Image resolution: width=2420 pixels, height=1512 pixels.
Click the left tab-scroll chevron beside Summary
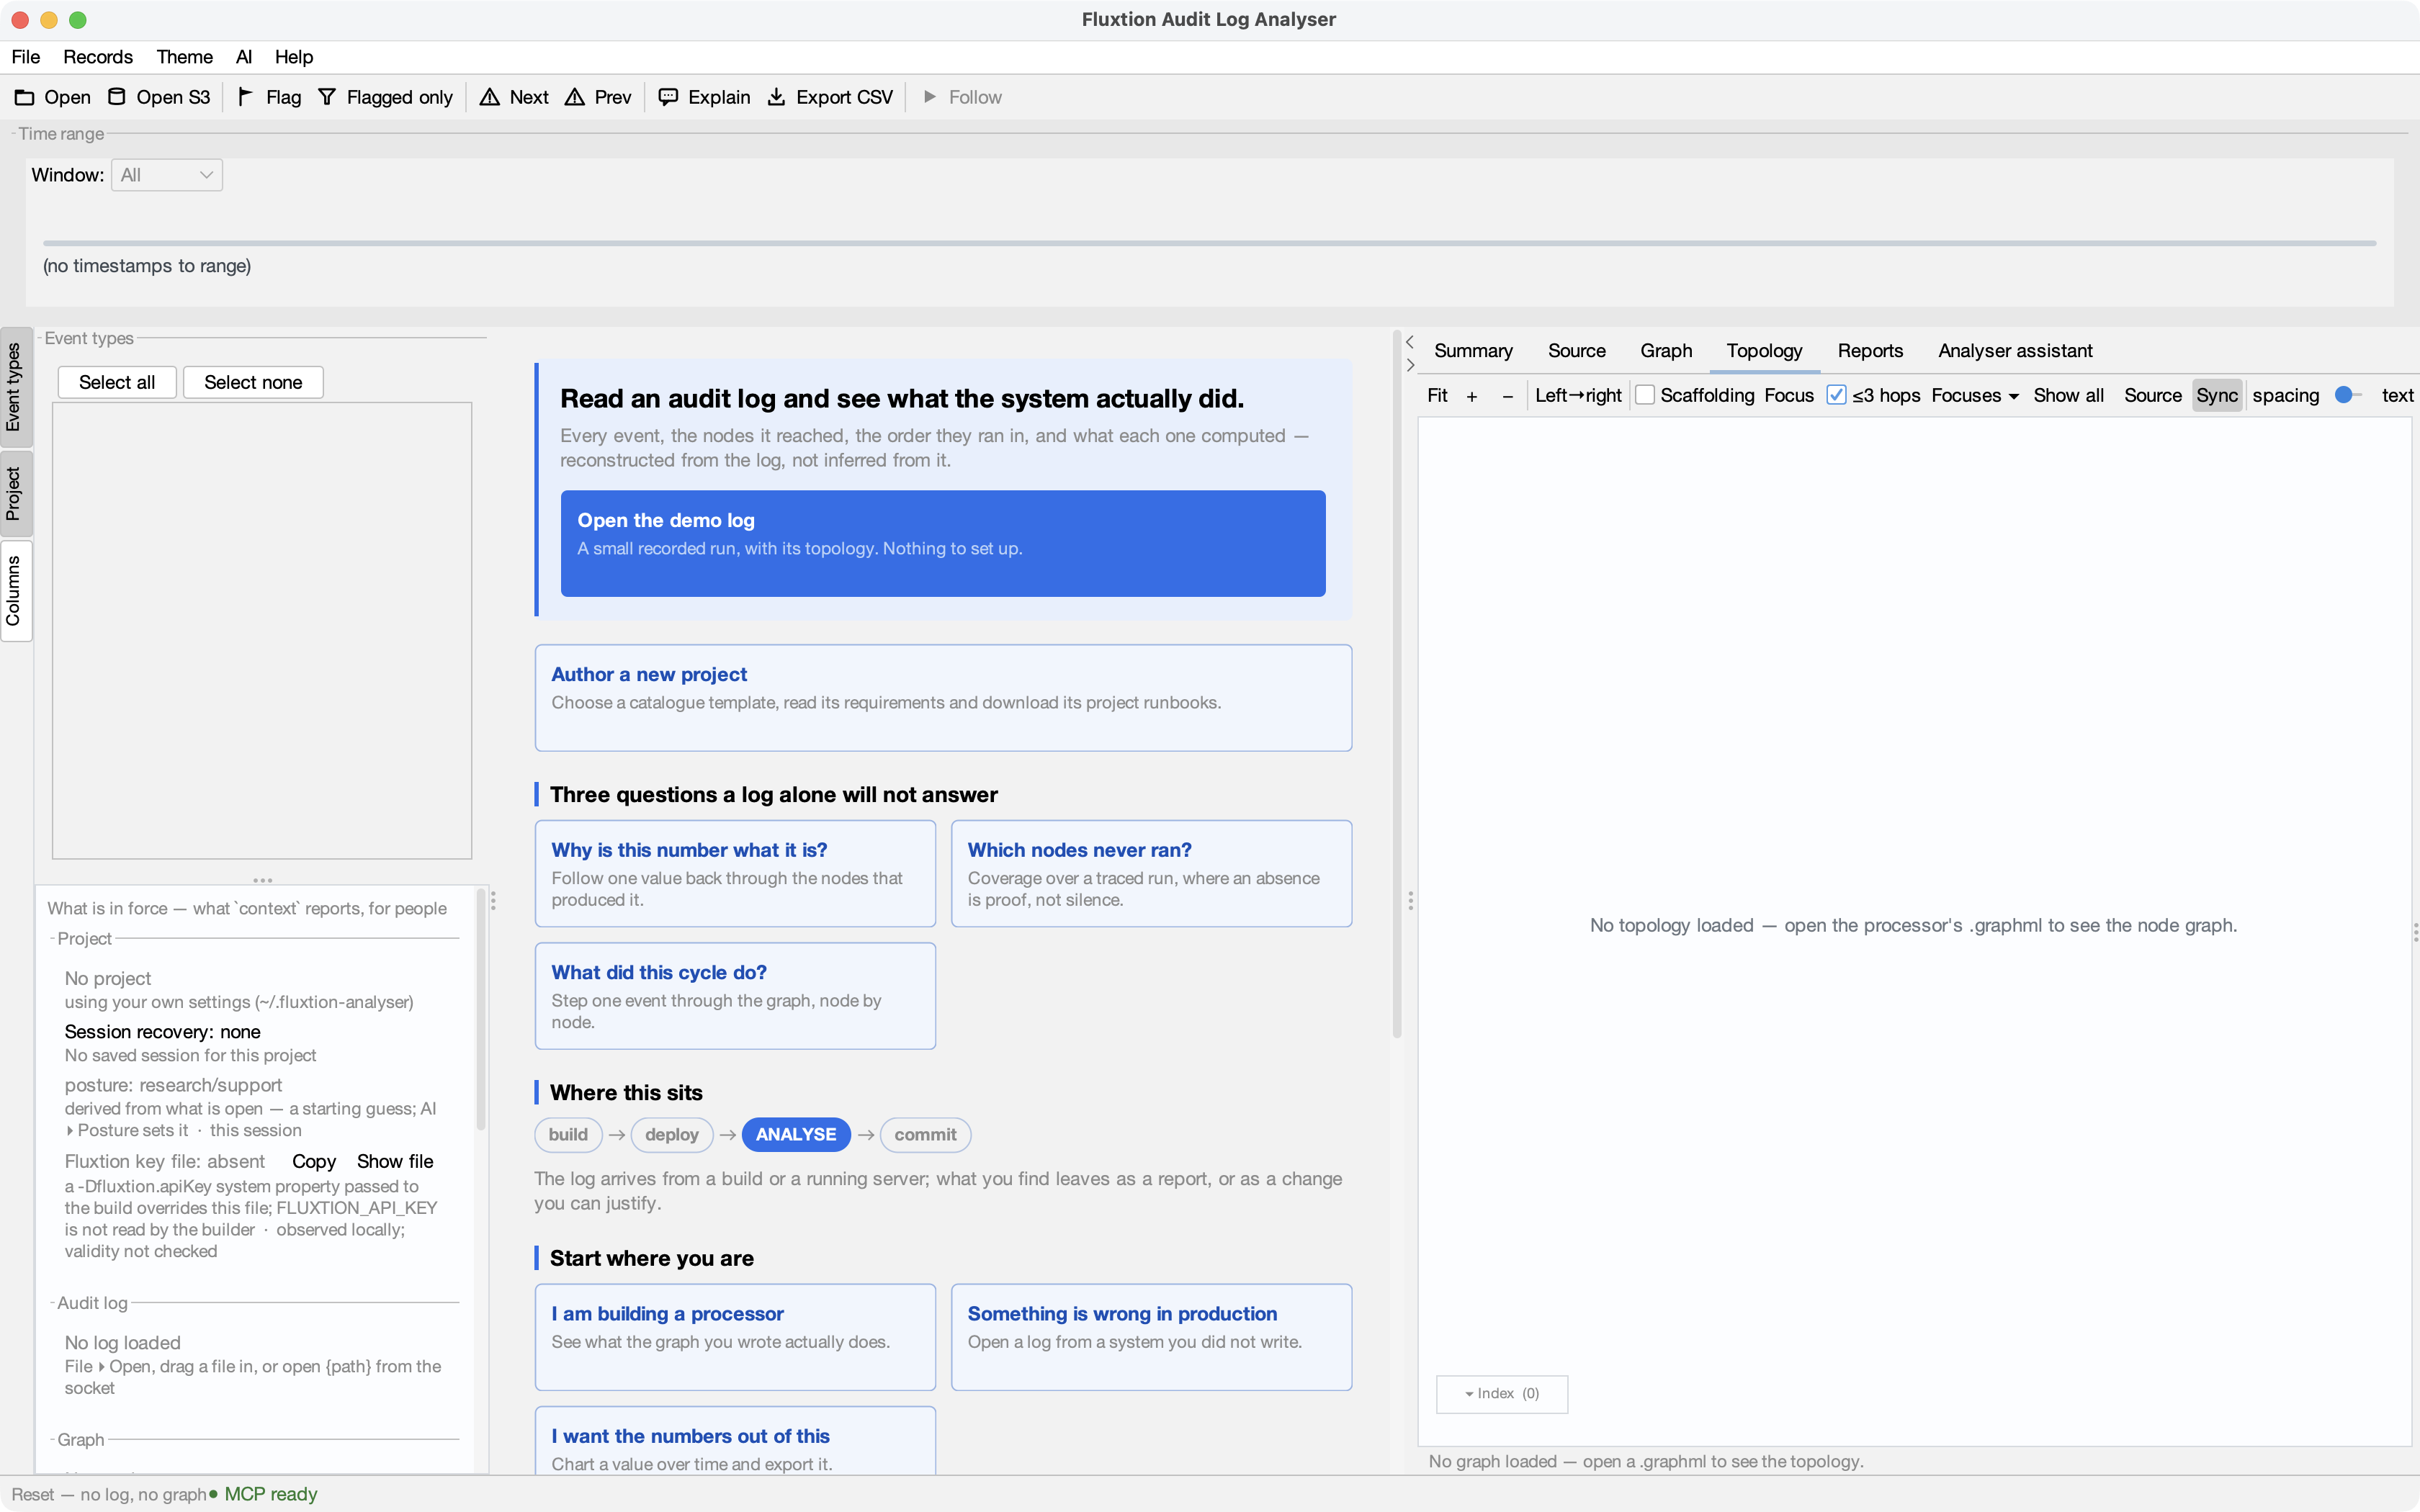click(1410, 342)
